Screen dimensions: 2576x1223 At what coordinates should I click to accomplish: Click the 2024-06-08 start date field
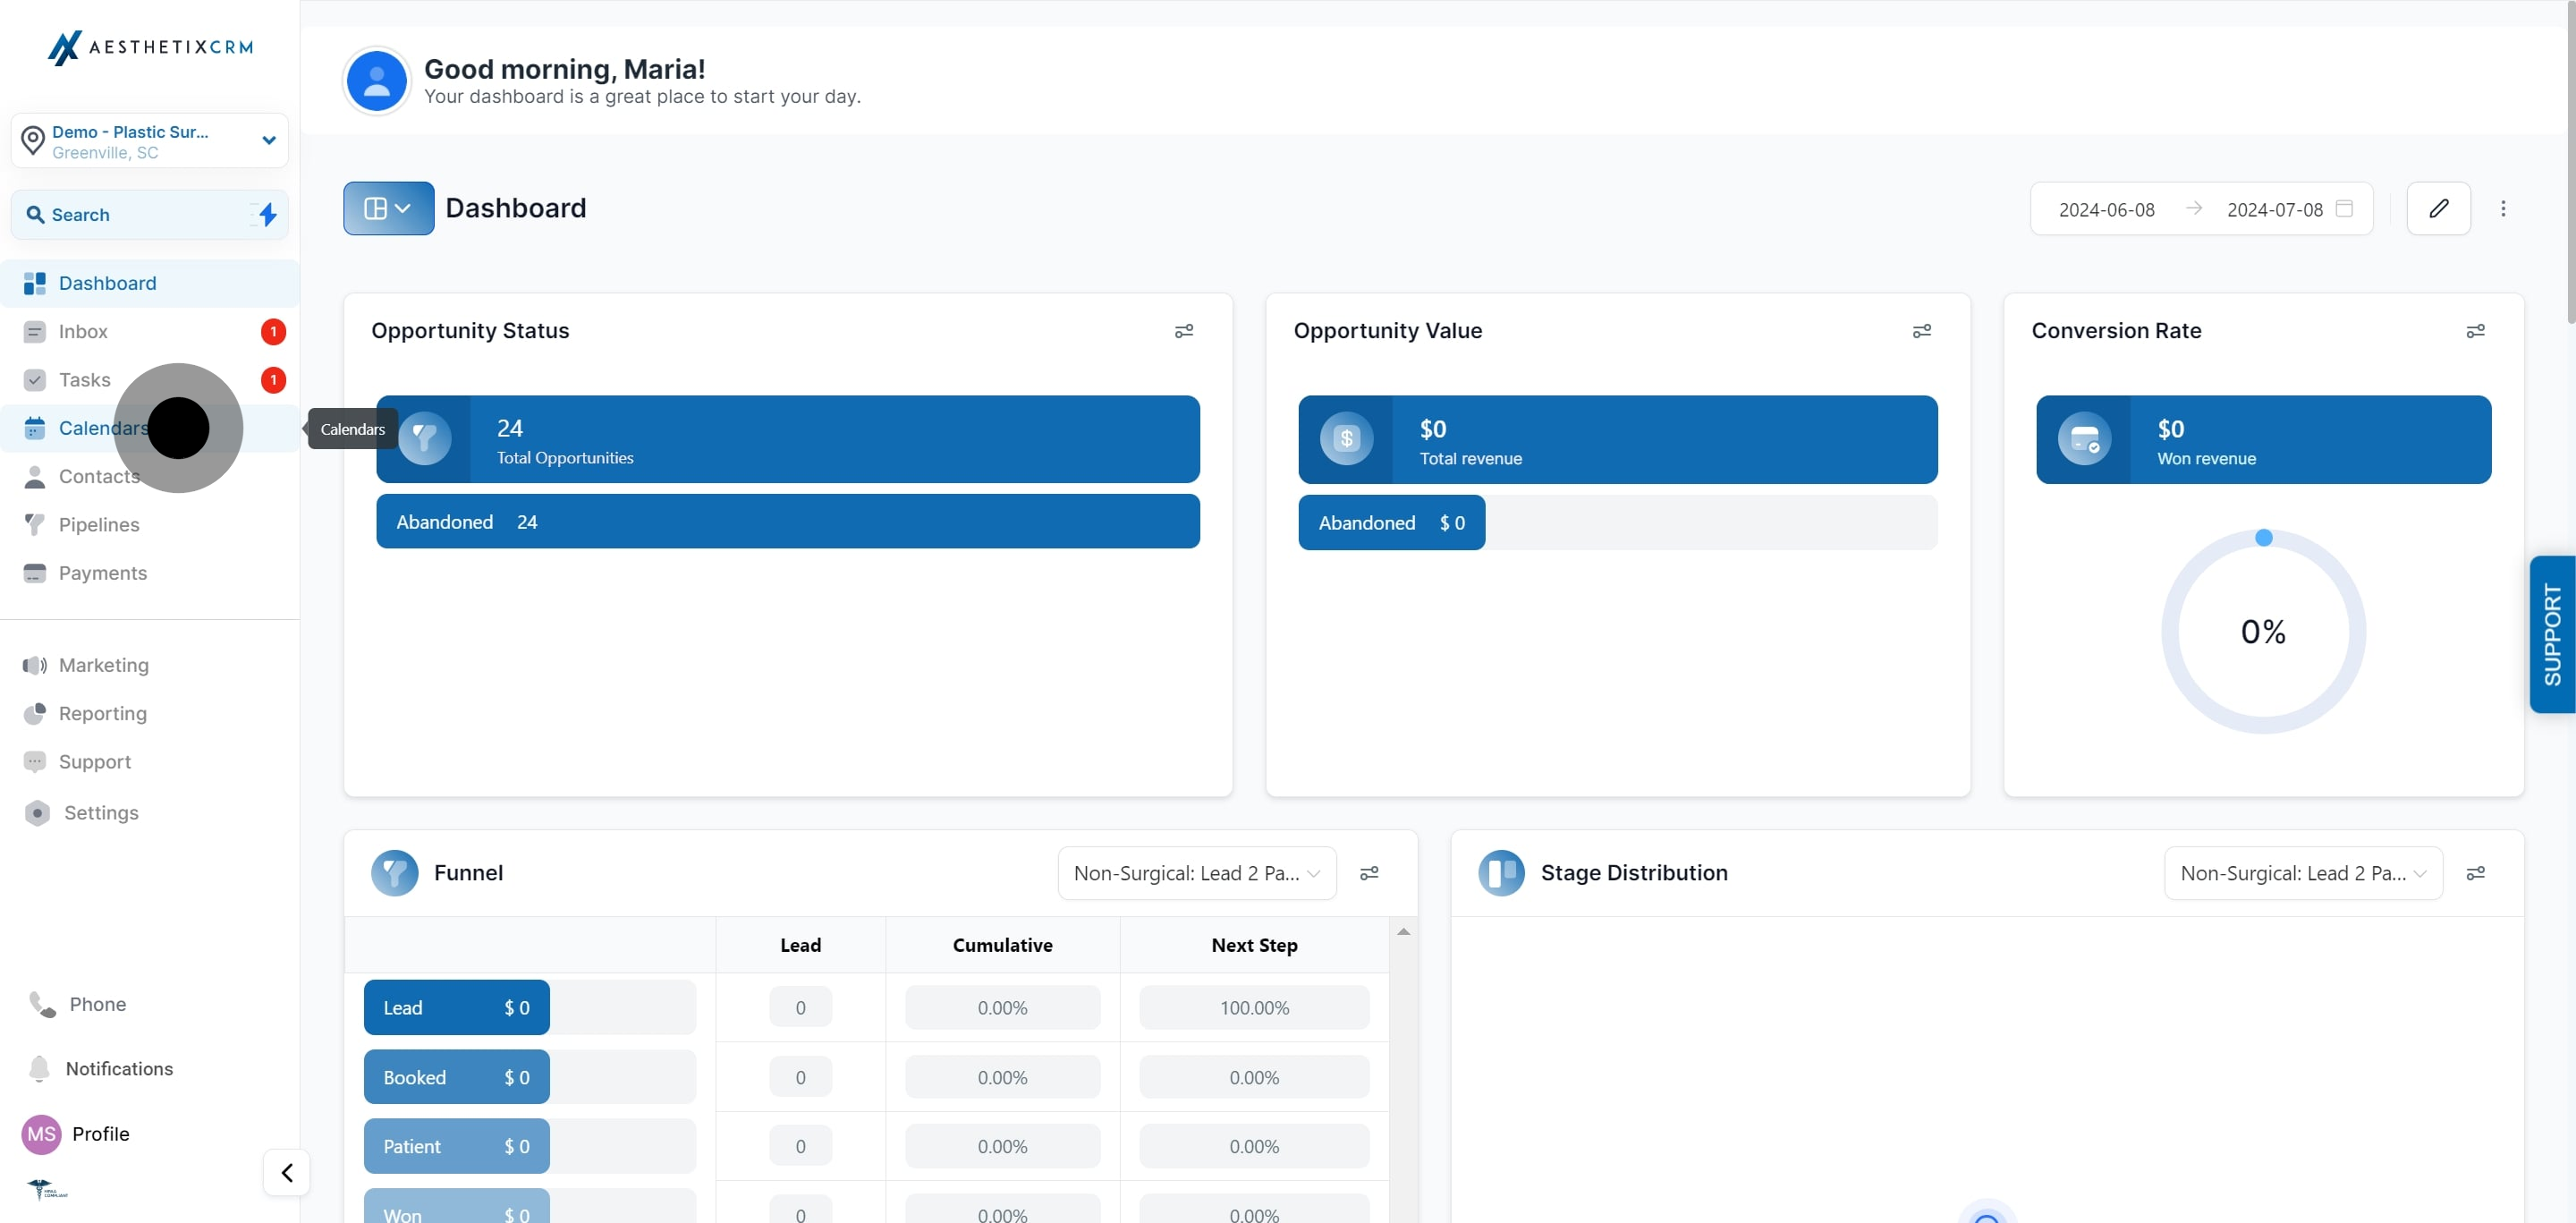(2106, 209)
